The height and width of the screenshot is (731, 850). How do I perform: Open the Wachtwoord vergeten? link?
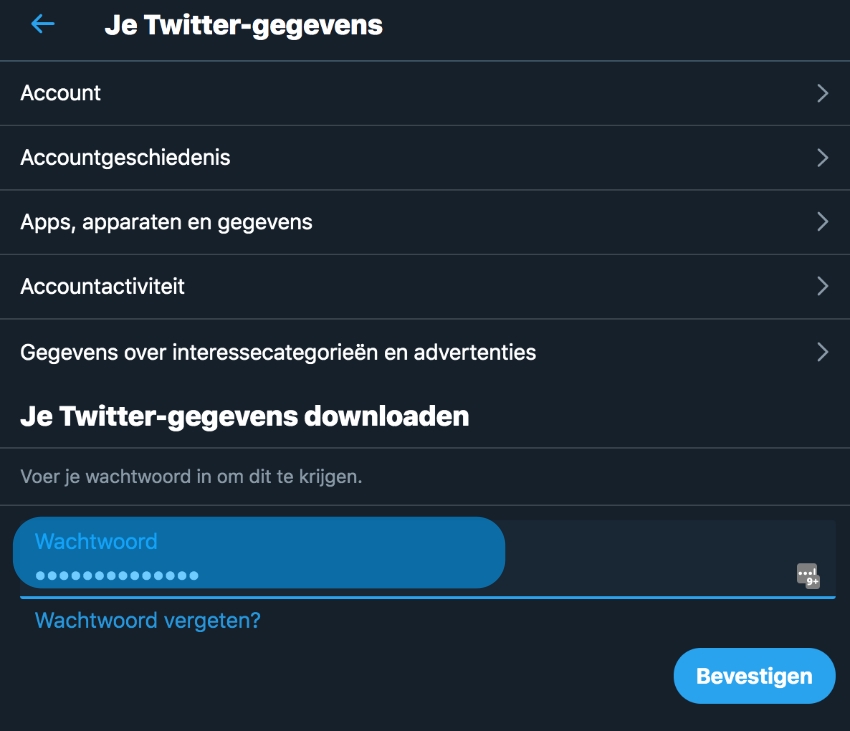point(147,620)
